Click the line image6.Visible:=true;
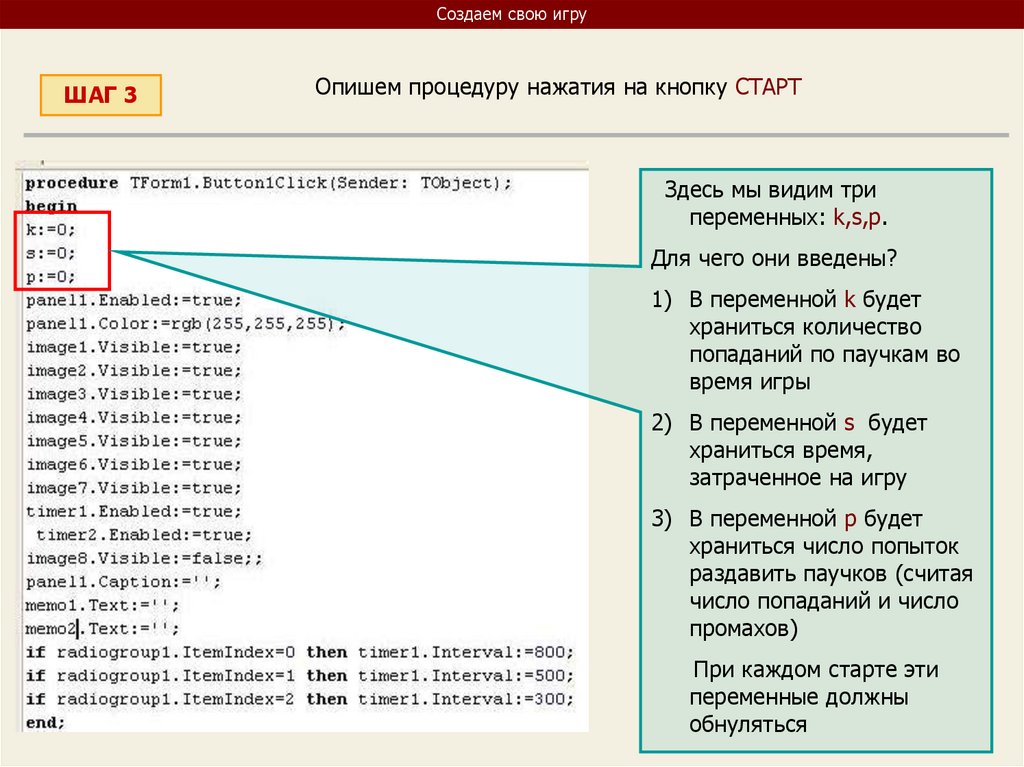This screenshot has height=767, width=1024. click(133, 465)
